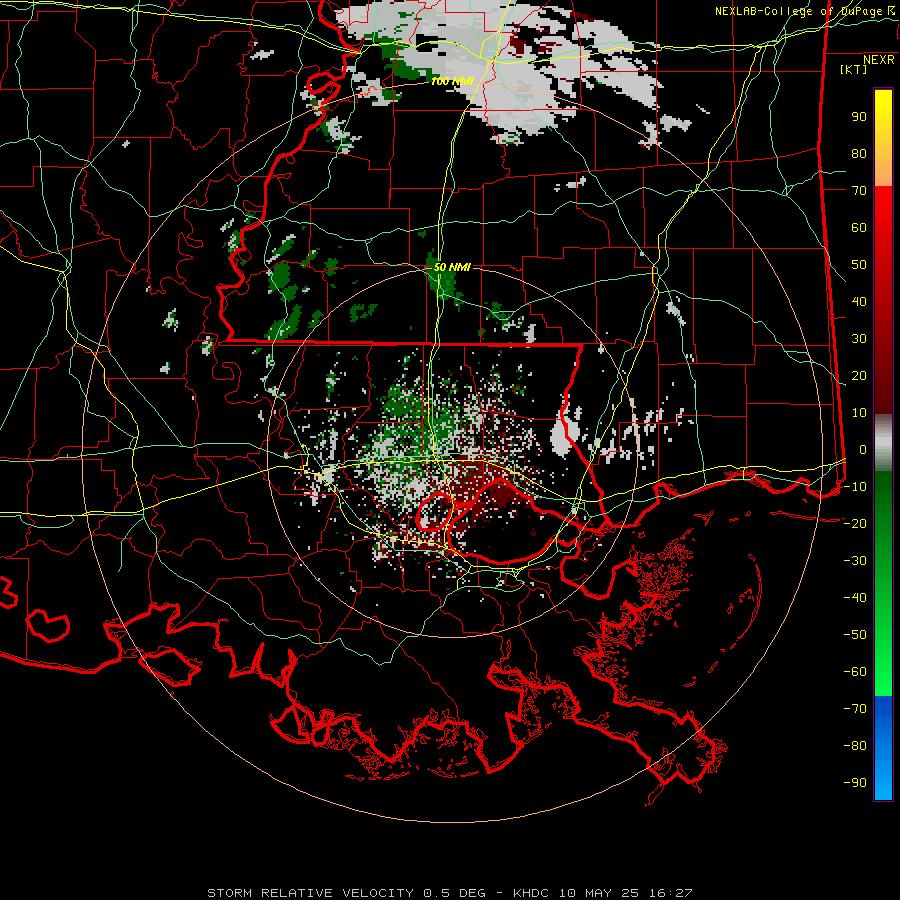Click the -80 scale value
This screenshot has width=900, height=900.
pos(855,746)
